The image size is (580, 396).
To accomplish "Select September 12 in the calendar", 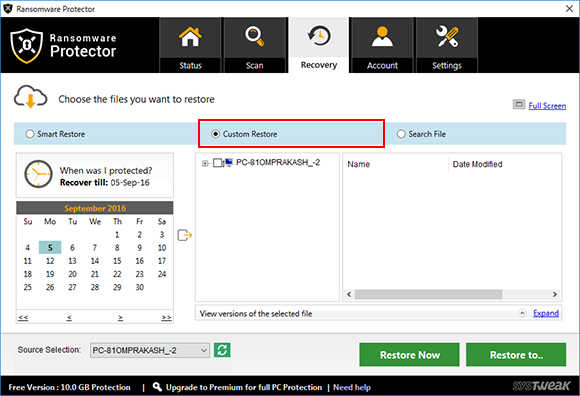I will 50,261.
